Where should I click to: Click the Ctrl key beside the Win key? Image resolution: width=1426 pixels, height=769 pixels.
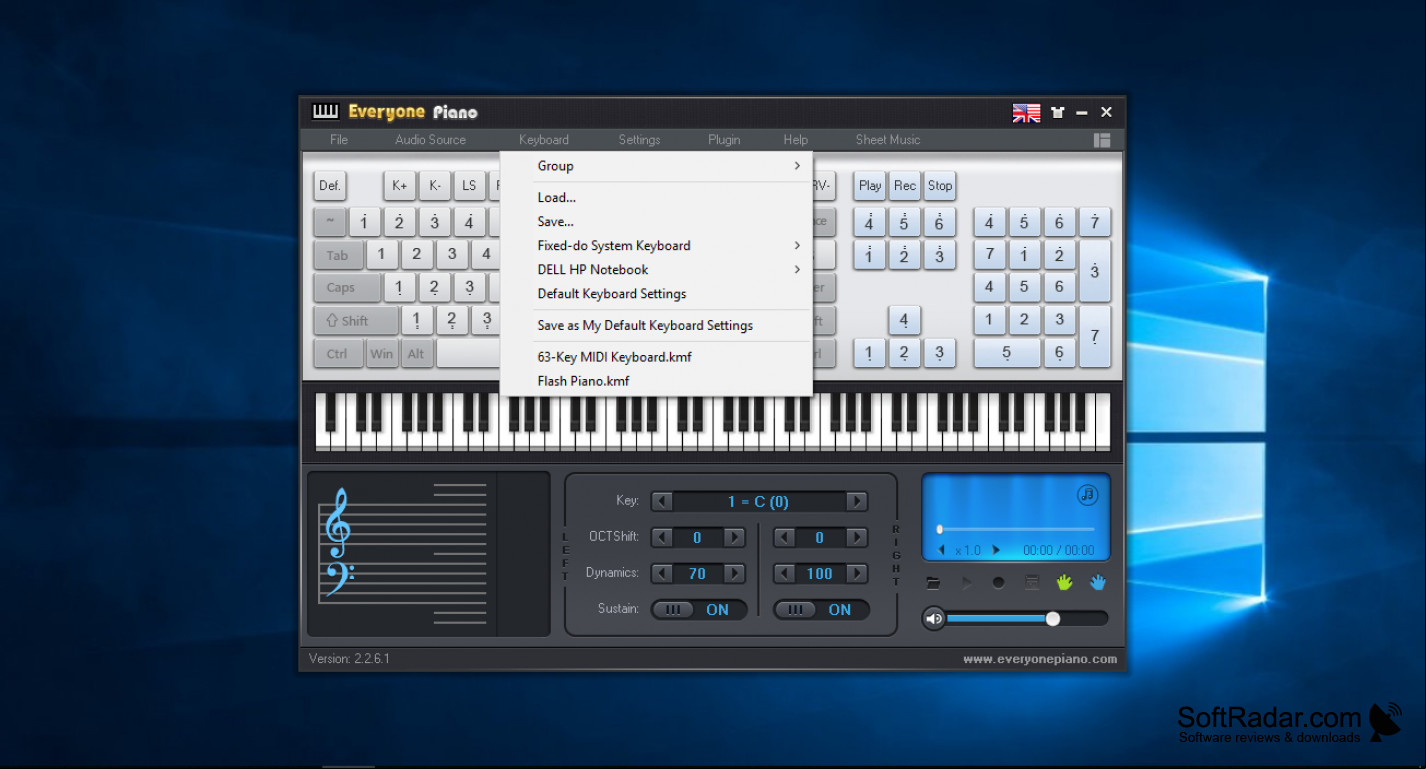pos(338,354)
